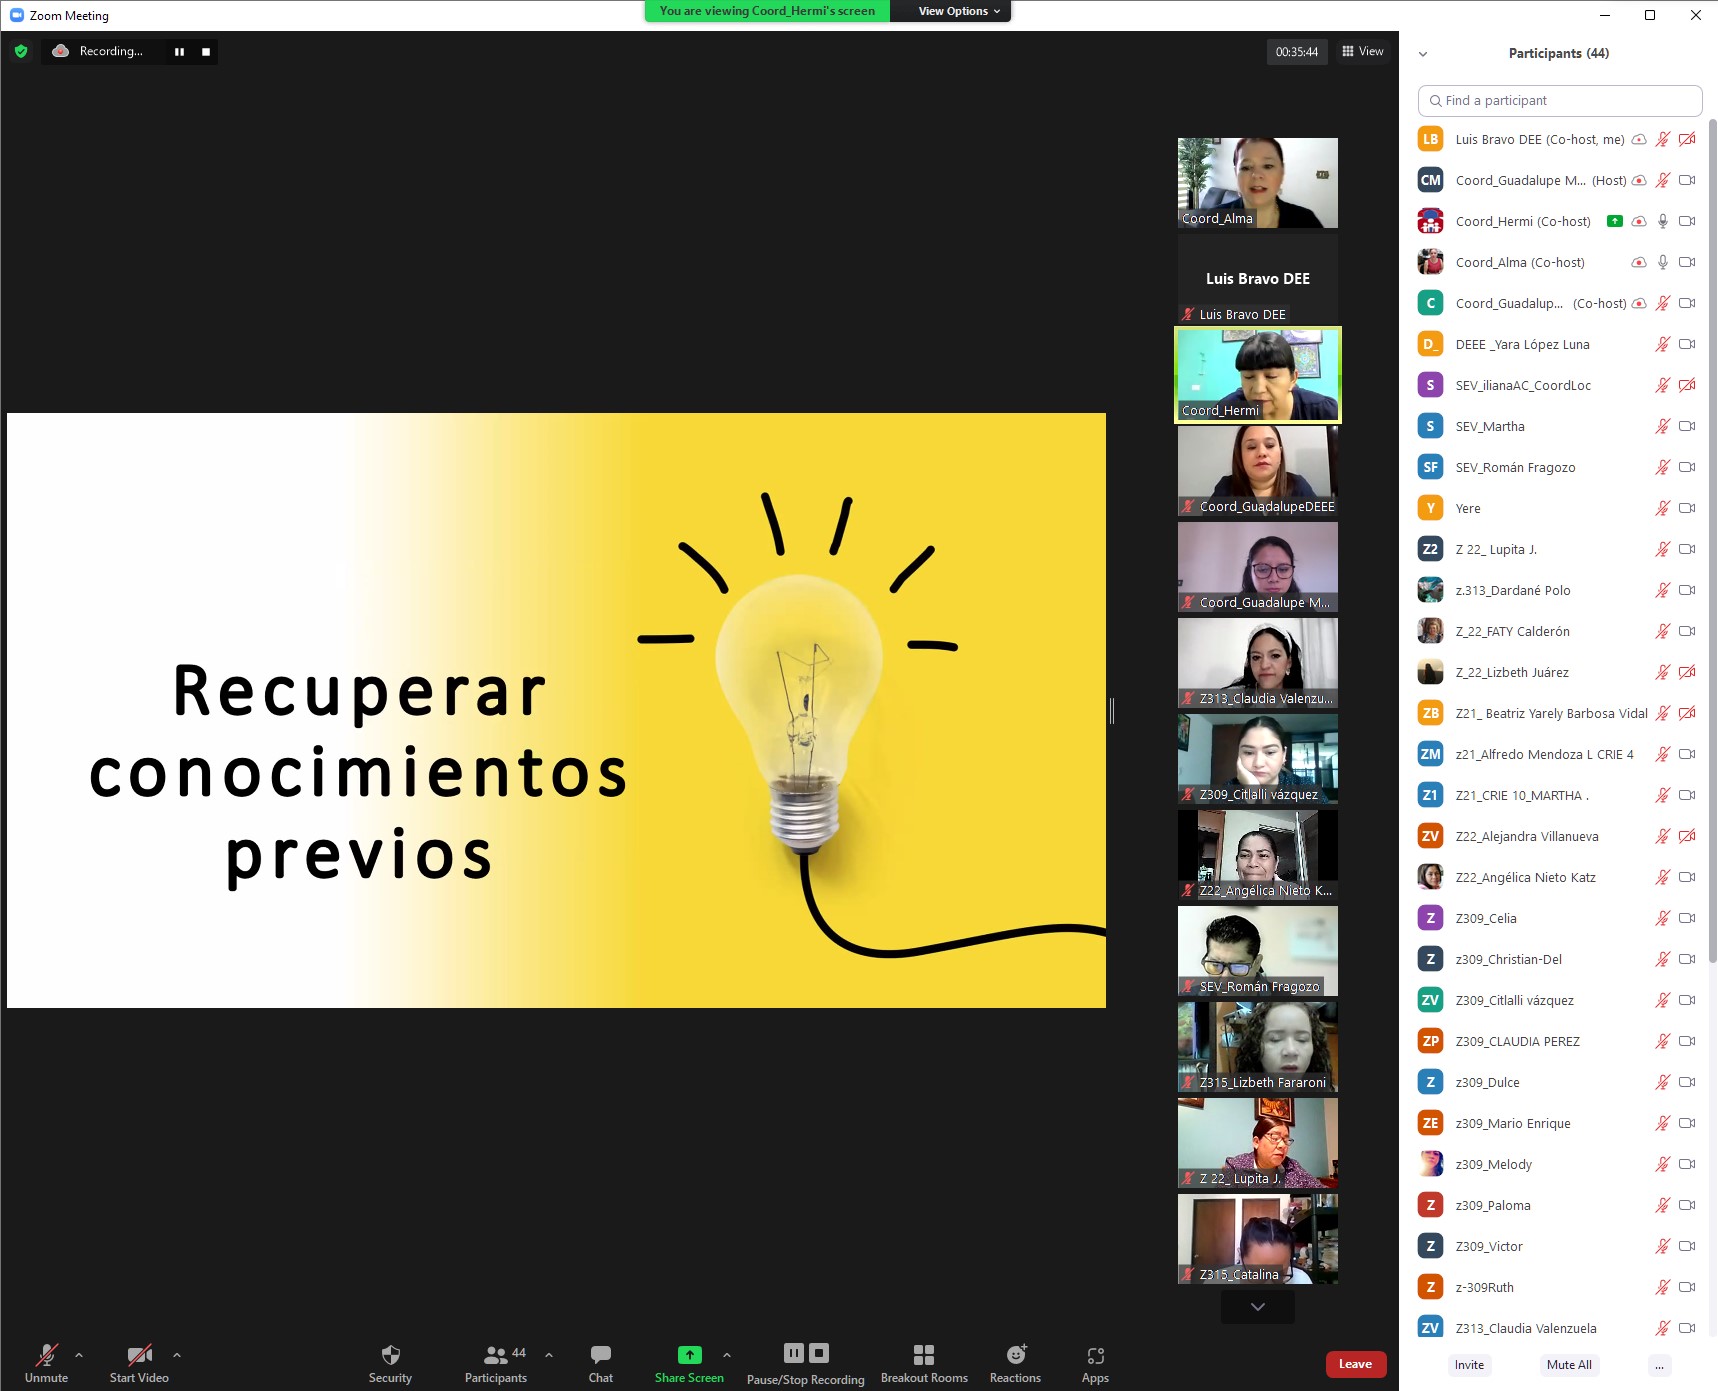Viewport: 1718px width, 1391px height.
Task: Click z309_Melody muted mic icon
Action: click(1663, 1164)
